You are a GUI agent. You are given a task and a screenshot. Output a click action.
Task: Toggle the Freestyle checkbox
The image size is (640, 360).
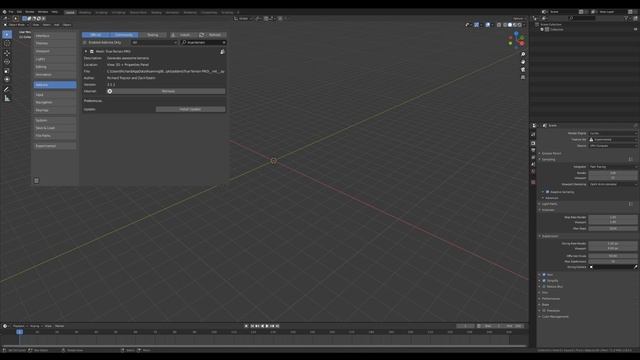click(x=544, y=311)
